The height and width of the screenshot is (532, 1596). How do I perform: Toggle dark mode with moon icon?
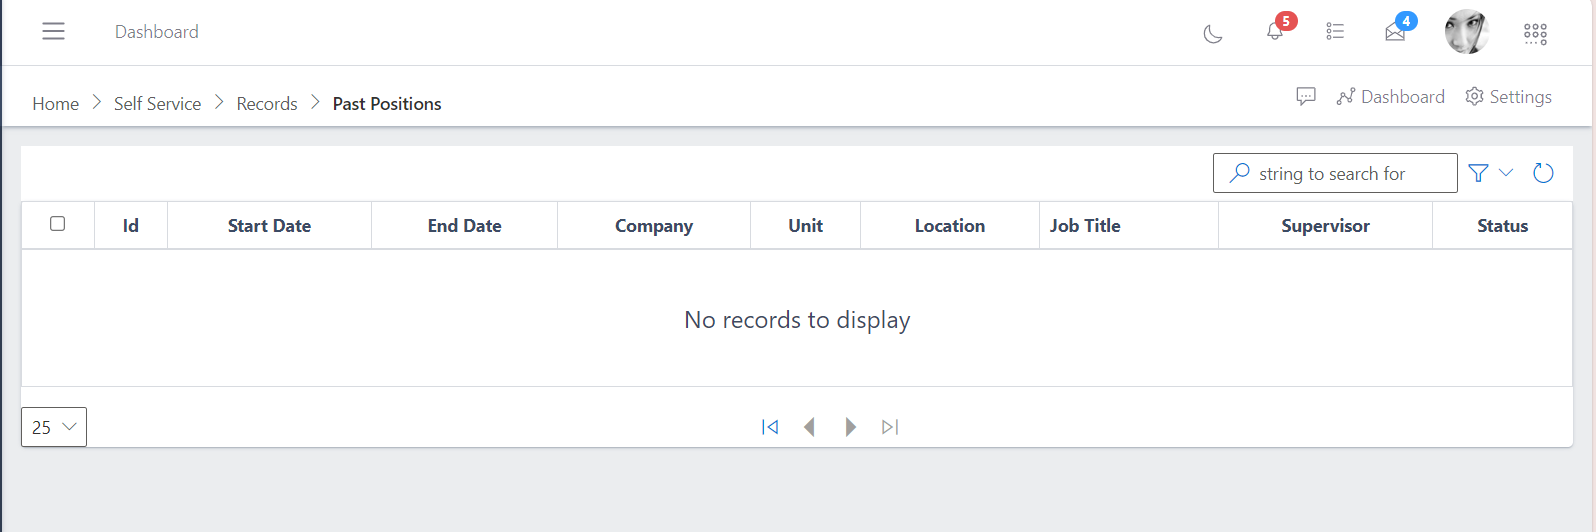[1213, 34]
